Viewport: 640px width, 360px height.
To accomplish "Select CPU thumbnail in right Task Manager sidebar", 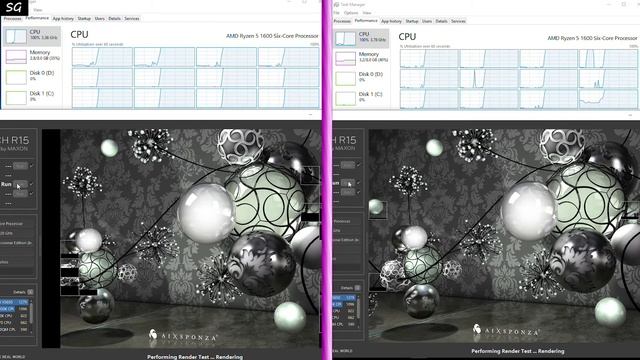I will pos(345,38).
